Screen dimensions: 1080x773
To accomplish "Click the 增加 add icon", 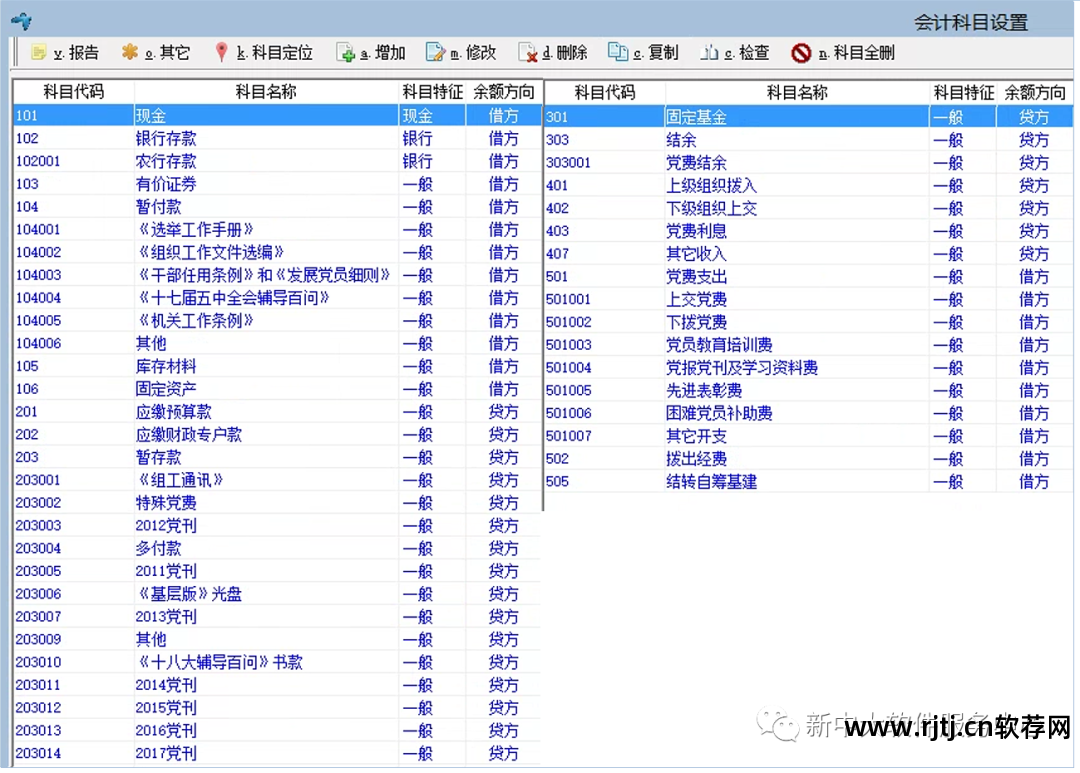I will coord(371,53).
